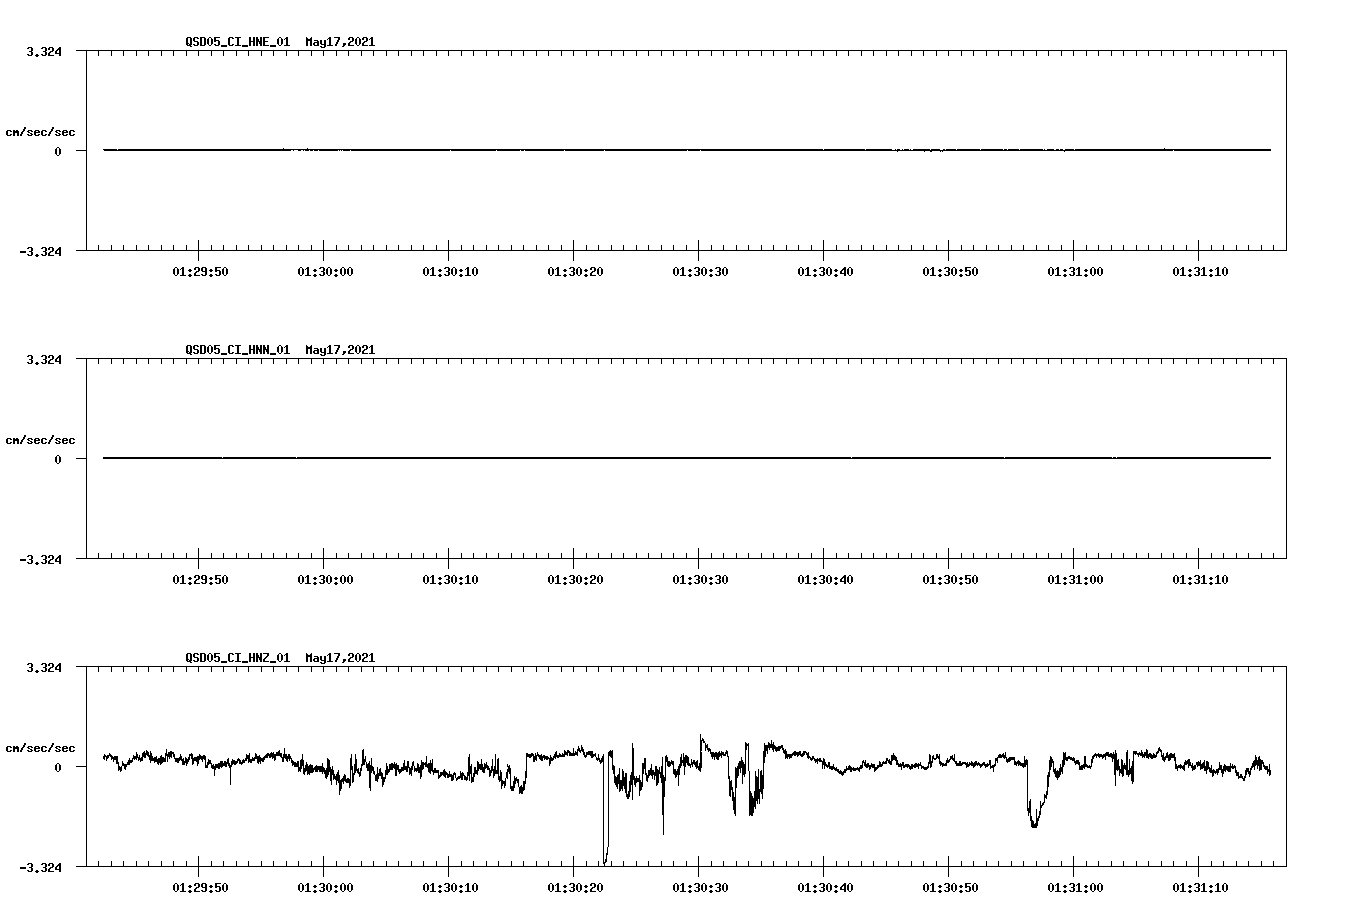Image resolution: width=1358 pixels, height=924 pixels.
Task: Click the zero baseline label of the HNN plot
Action: click(x=57, y=458)
